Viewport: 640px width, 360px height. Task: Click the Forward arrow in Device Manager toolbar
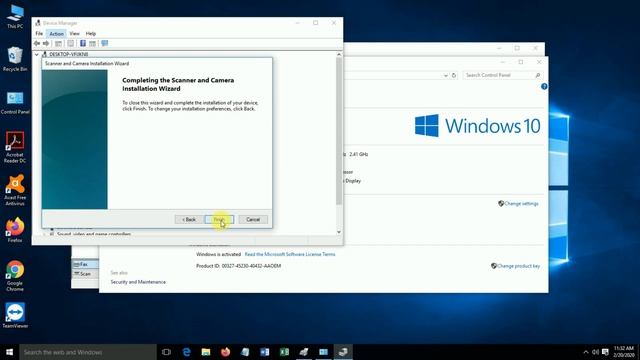click(x=46, y=43)
